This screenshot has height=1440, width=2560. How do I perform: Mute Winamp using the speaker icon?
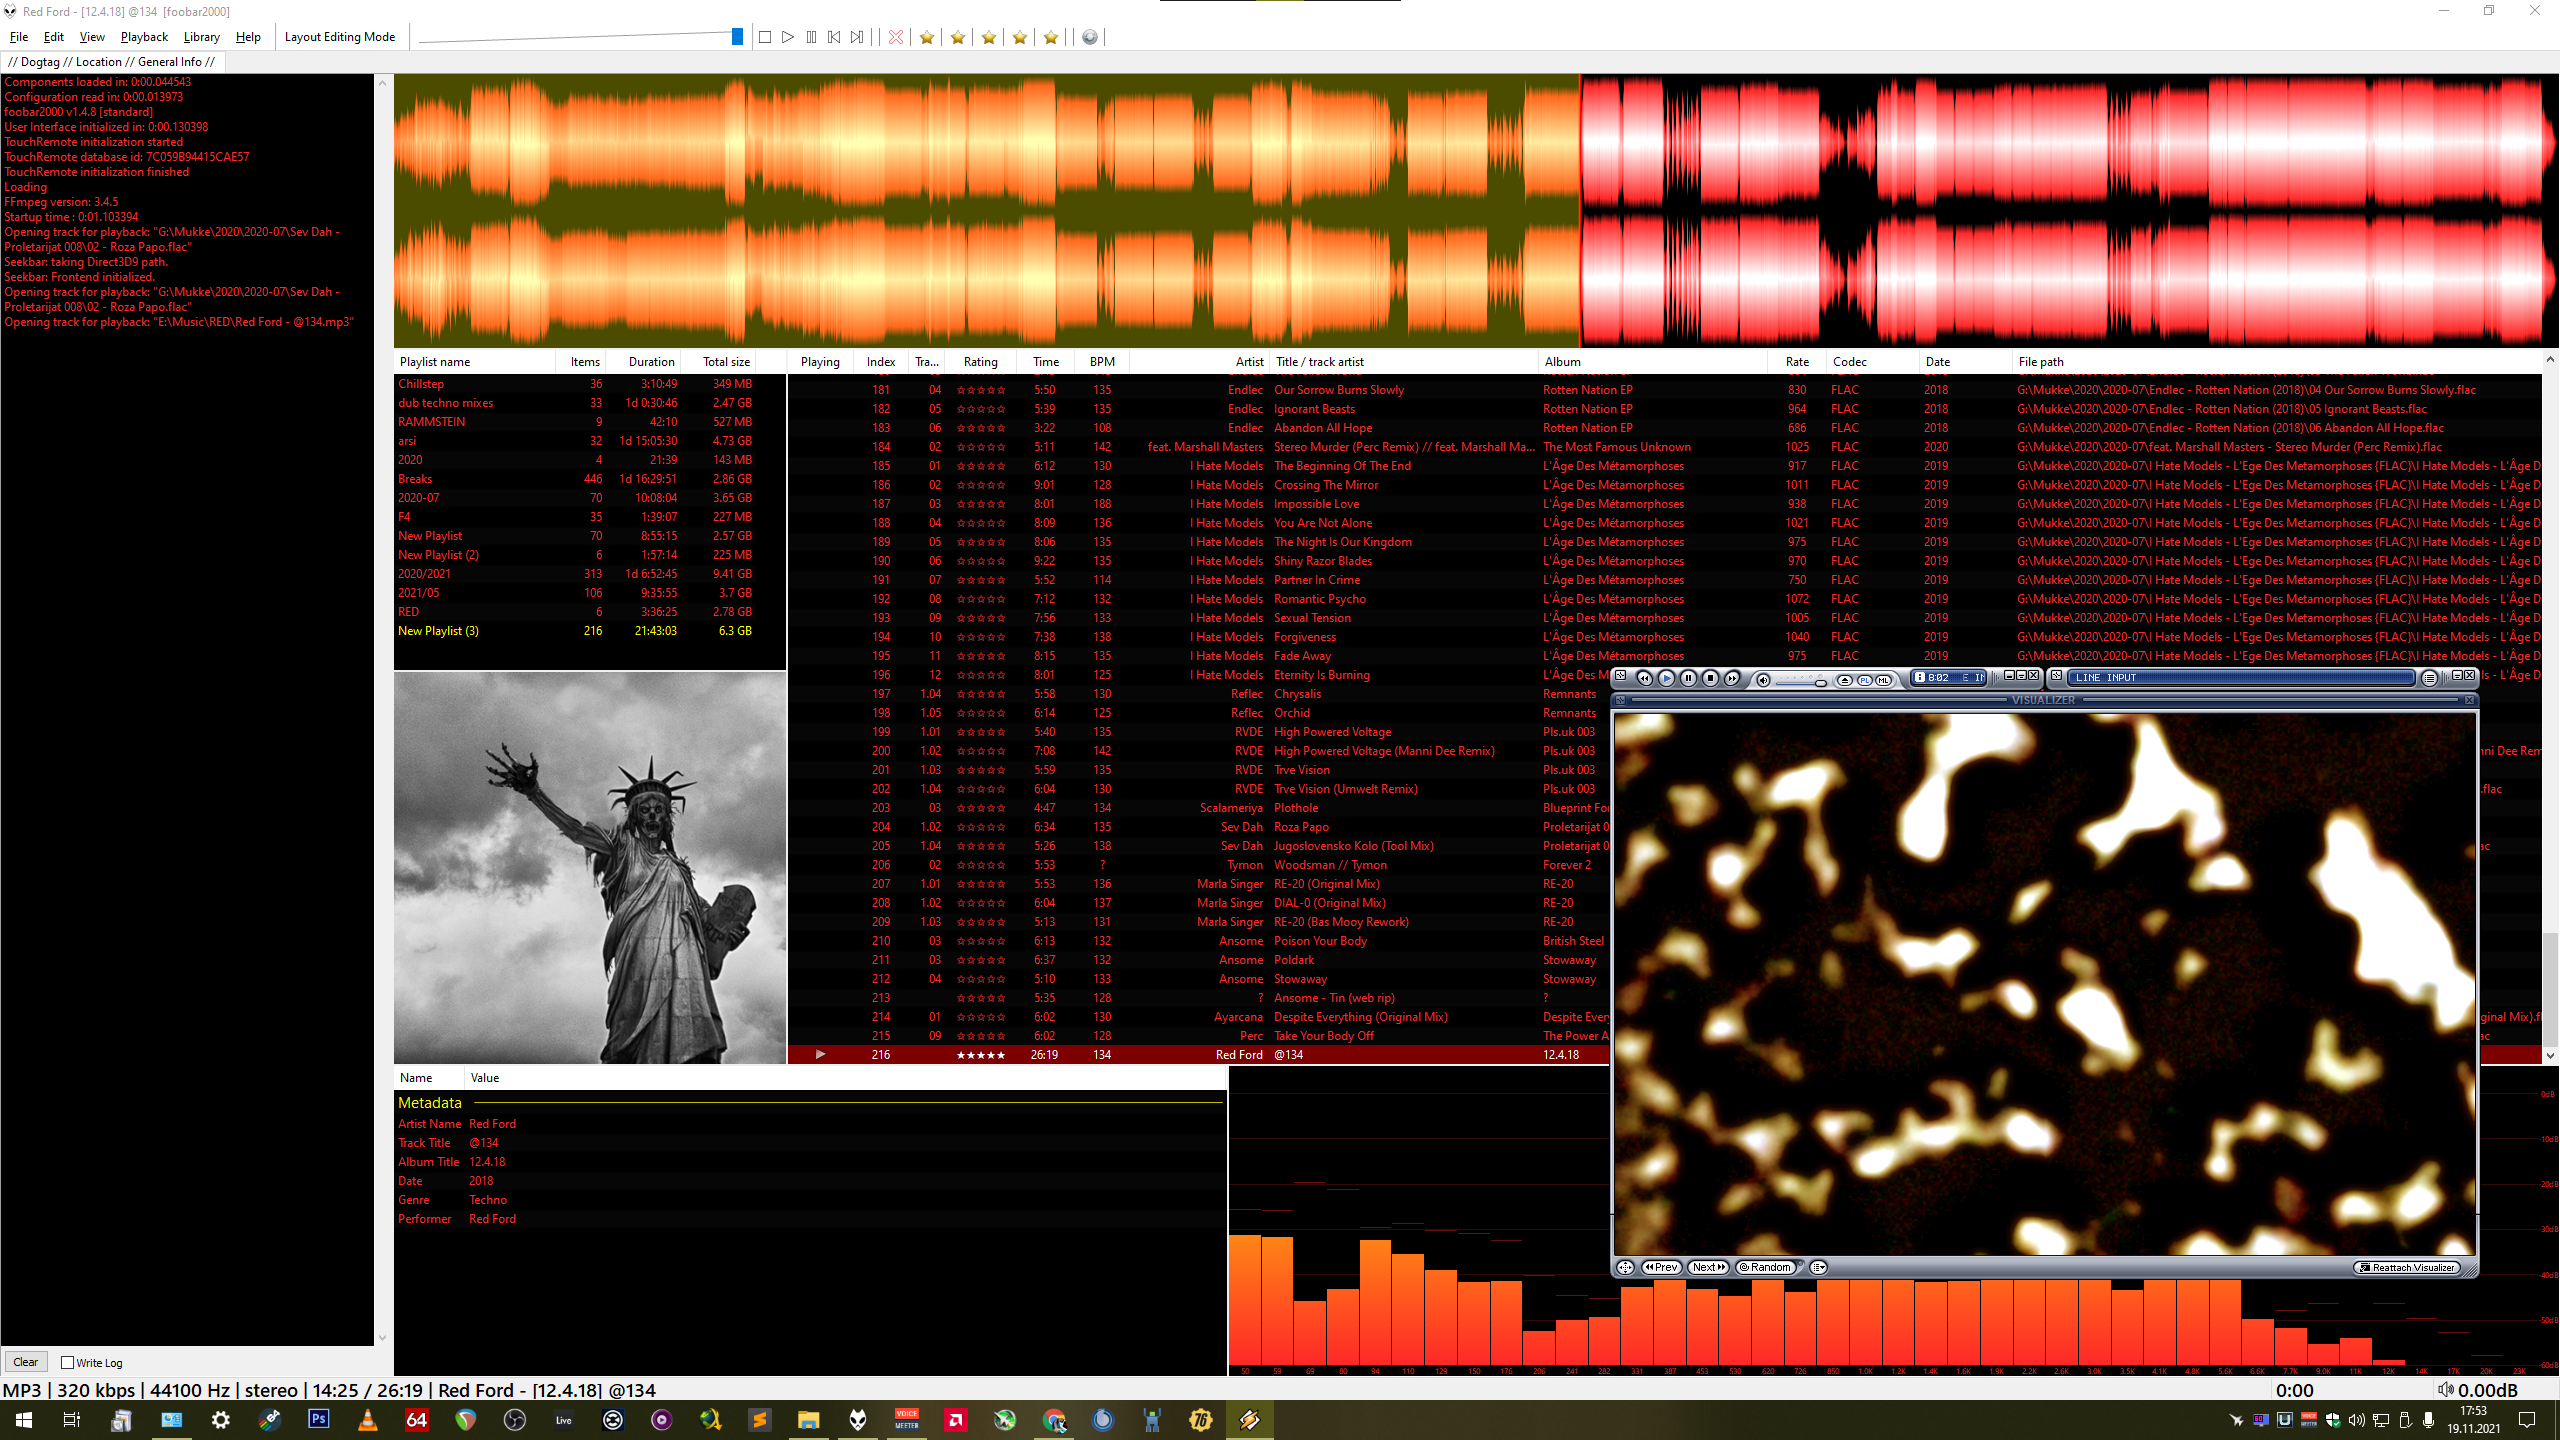coord(1763,680)
